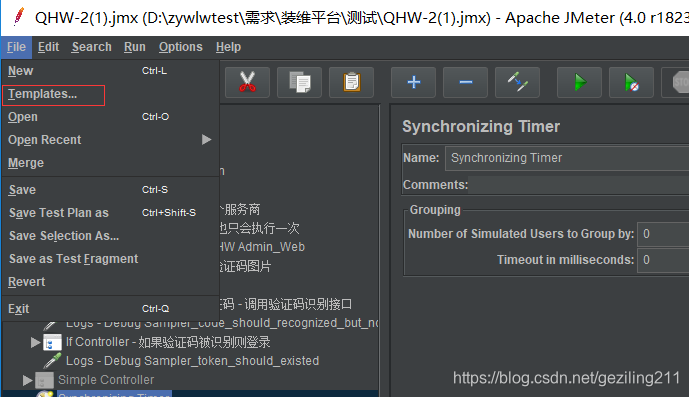Select Save as Test Fragment
Viewport: 689px width, 397px height.
111,259
